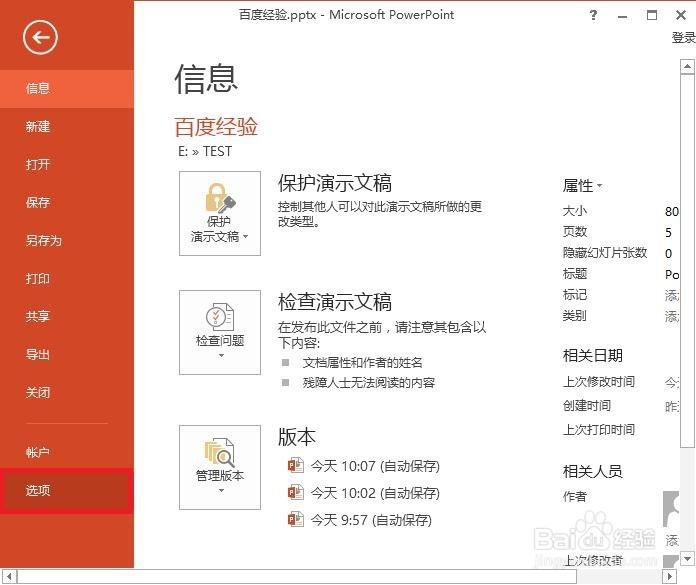The image size is (696, 585).
Task: Click the Help question mark icon
Action: (593, 16)
